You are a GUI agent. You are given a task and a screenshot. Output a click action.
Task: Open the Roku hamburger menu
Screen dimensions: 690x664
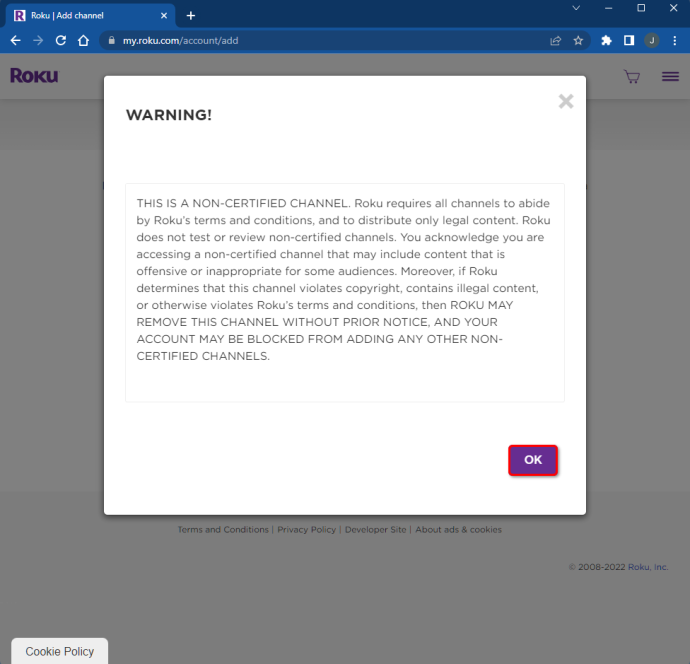pos(670,77)
